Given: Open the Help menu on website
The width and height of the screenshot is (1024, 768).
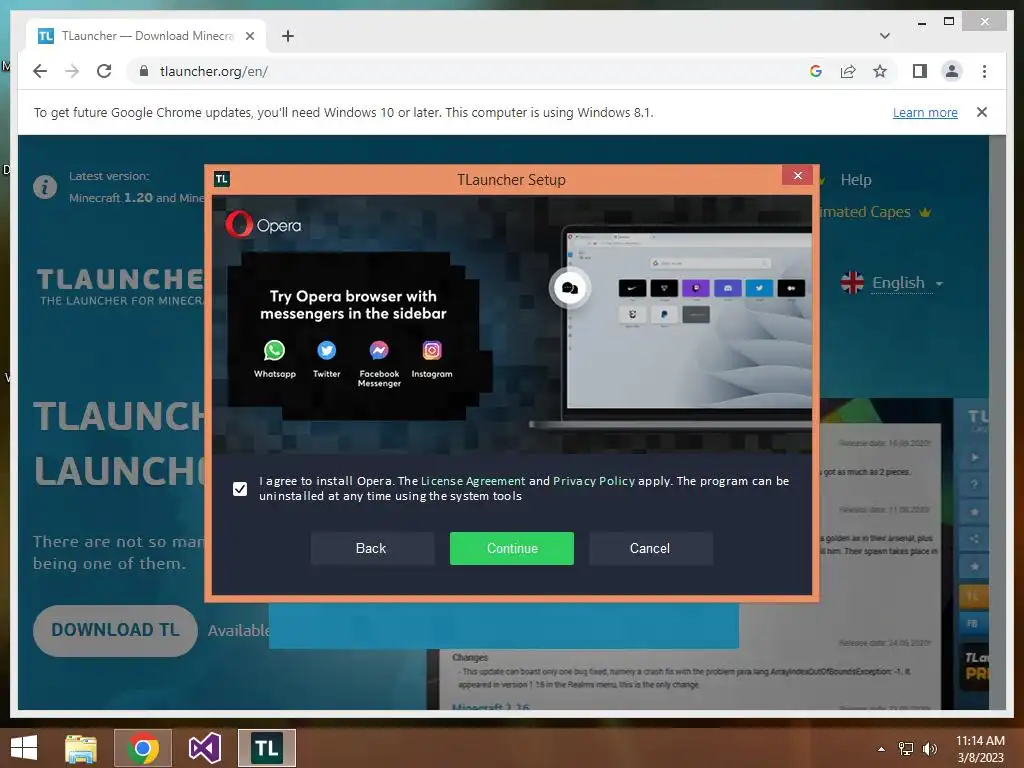Looking at the screenshot, I should (856, 180).
